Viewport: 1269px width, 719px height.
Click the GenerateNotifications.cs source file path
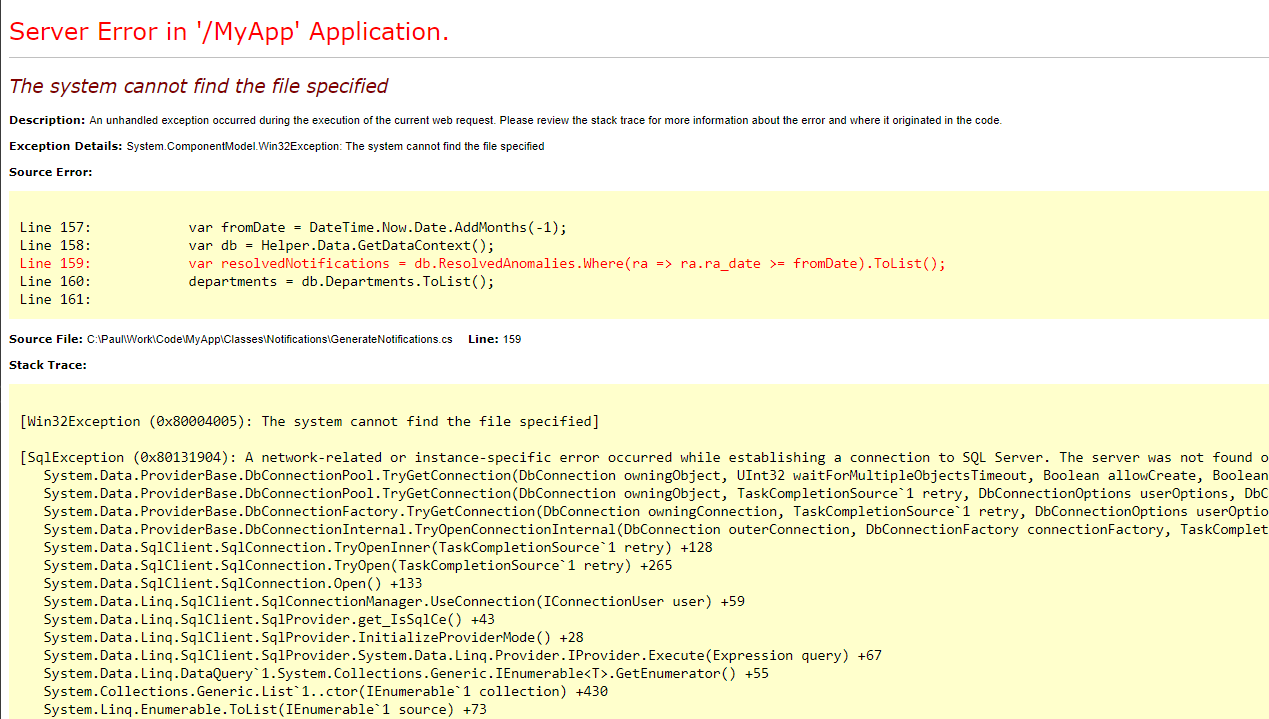(x=269, y=339)
